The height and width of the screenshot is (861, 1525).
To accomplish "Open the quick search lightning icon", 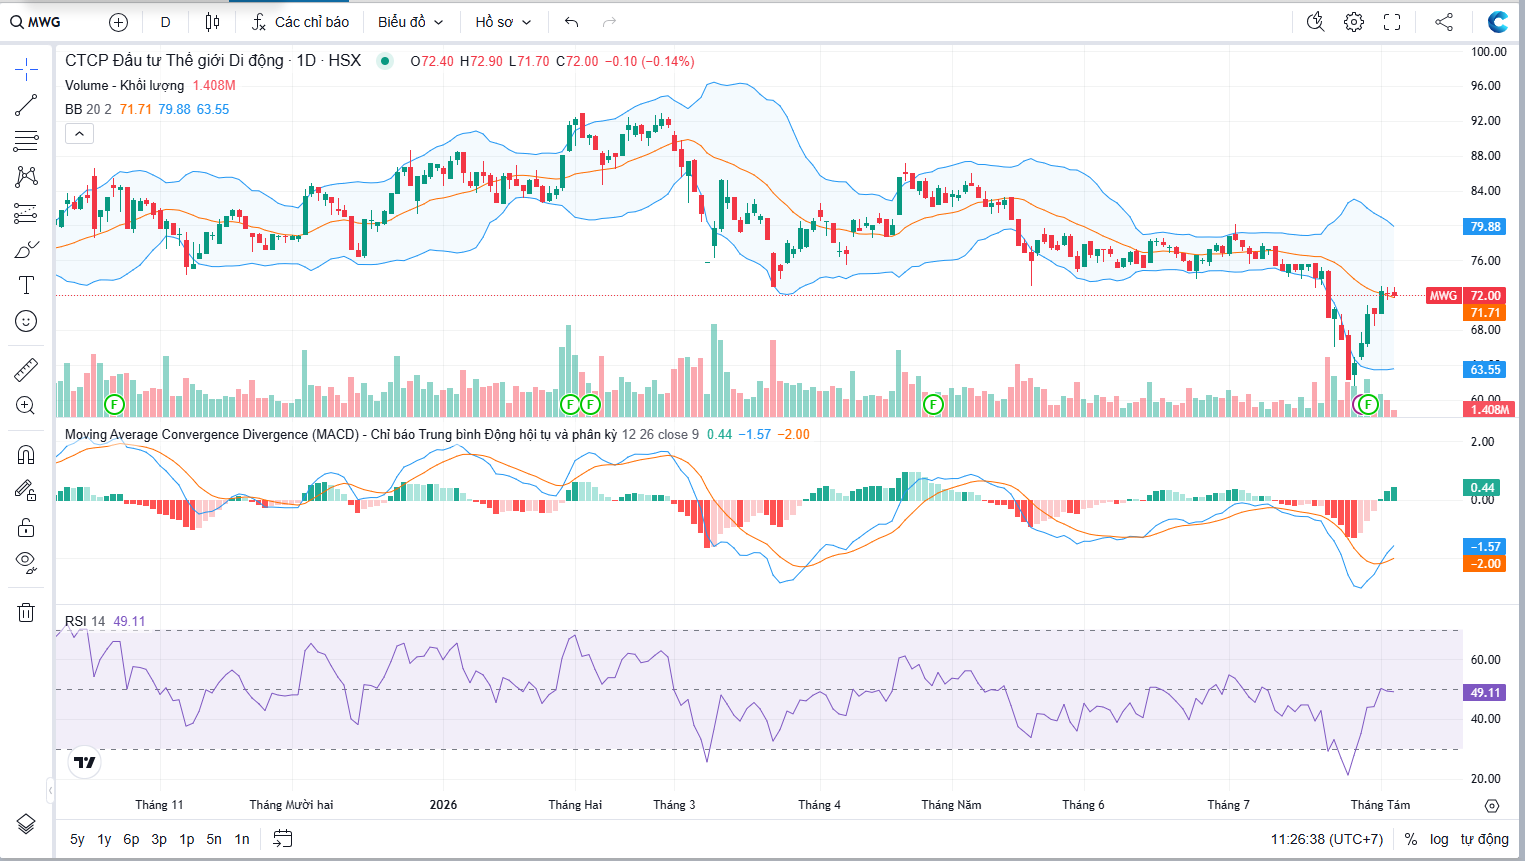I will [x=1315, y=22].
